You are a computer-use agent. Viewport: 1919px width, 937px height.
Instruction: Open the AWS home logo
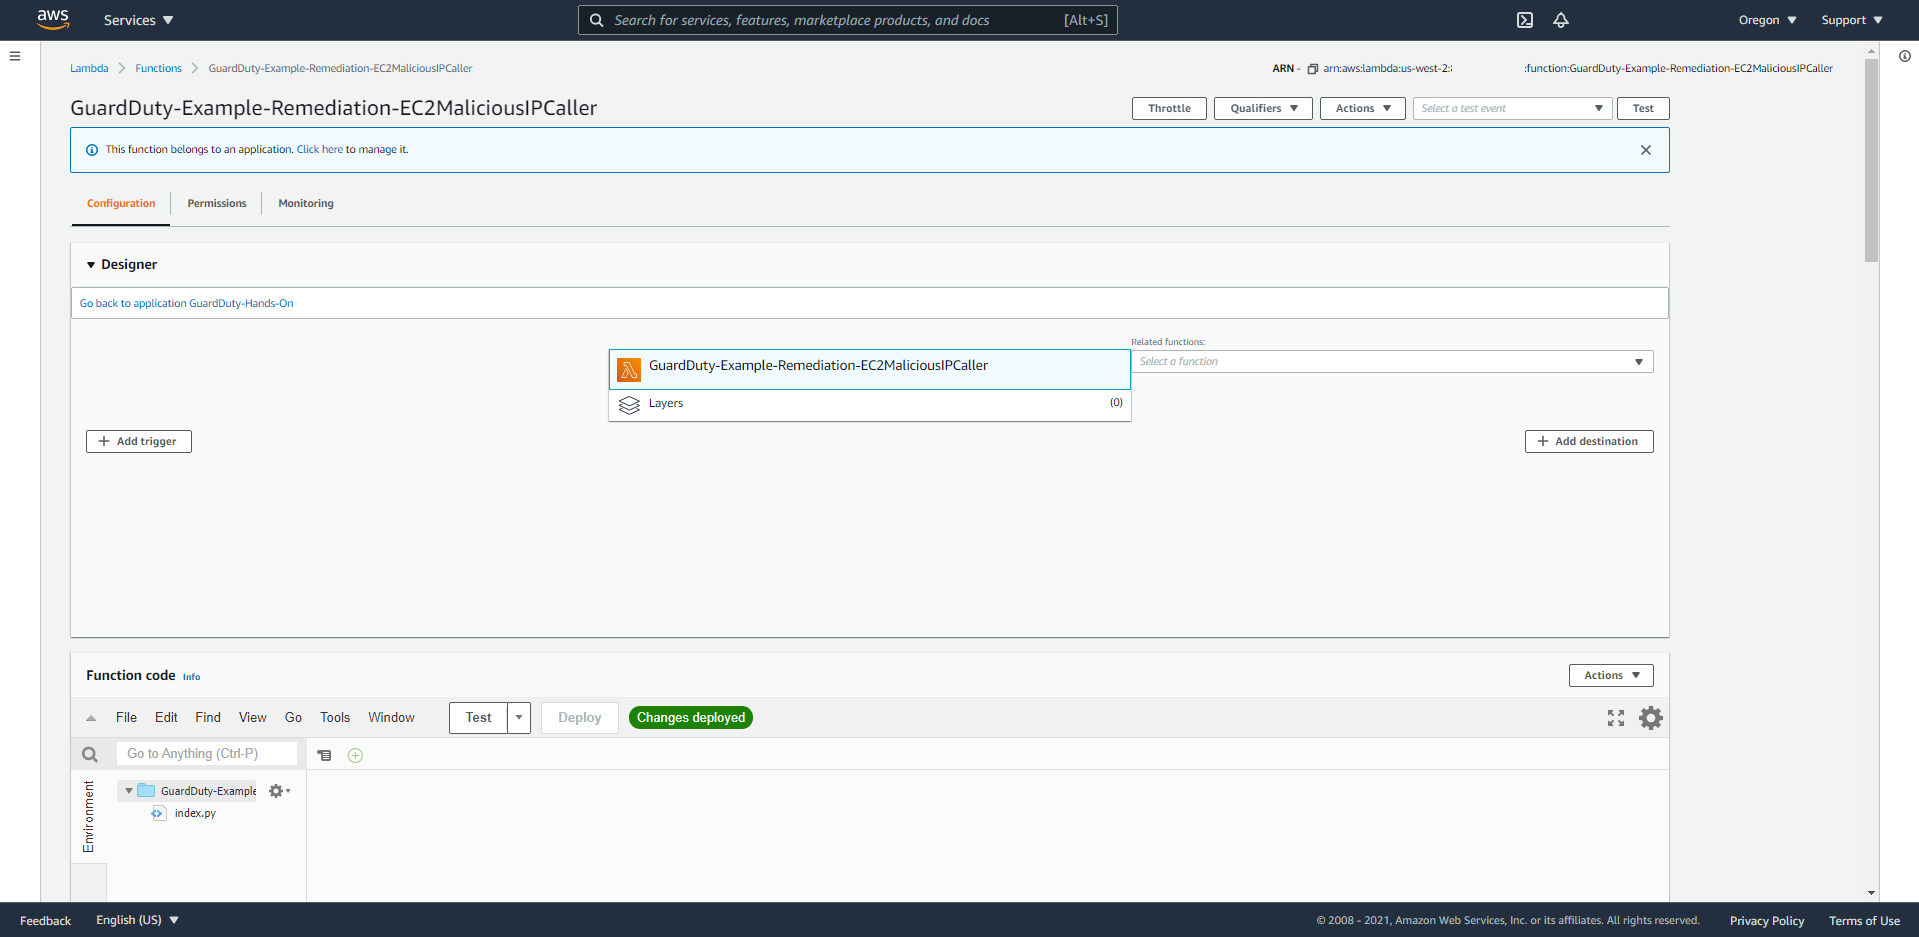pyautogui.click(x=53, y=19)
